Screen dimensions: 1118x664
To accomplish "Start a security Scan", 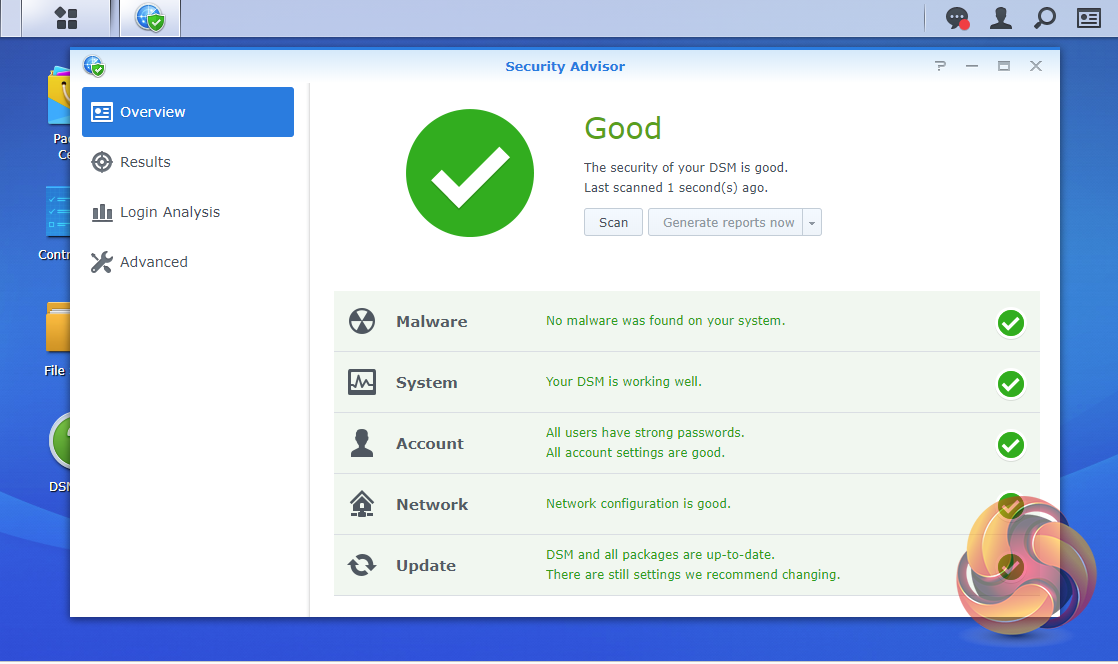I will pyautogui.click(x=613, y=223).
